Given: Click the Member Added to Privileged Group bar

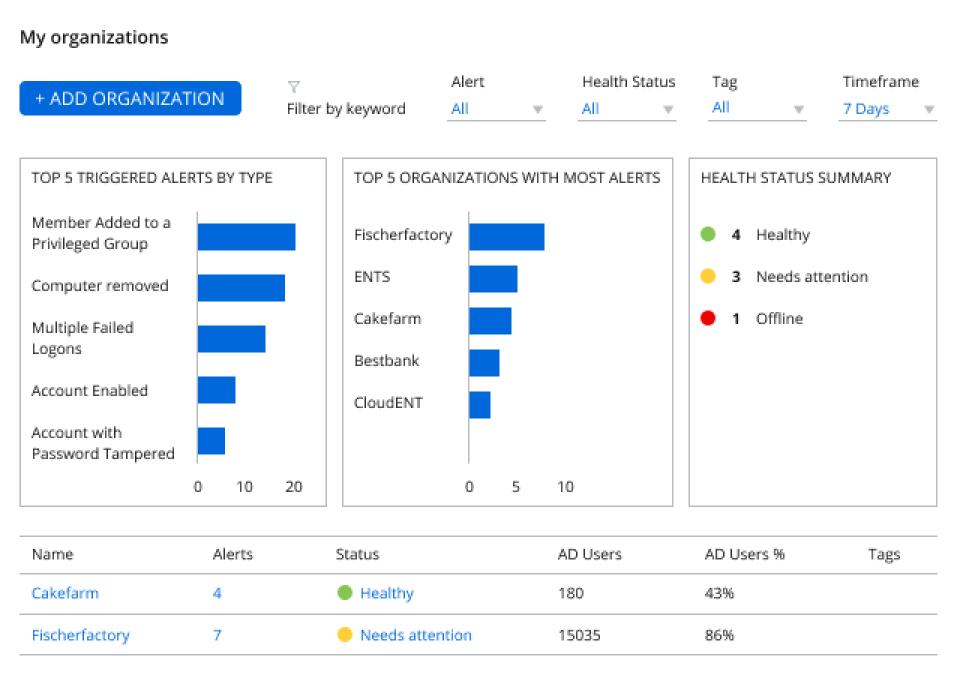Looking at the screenshot, I should [x=245, y=235].
